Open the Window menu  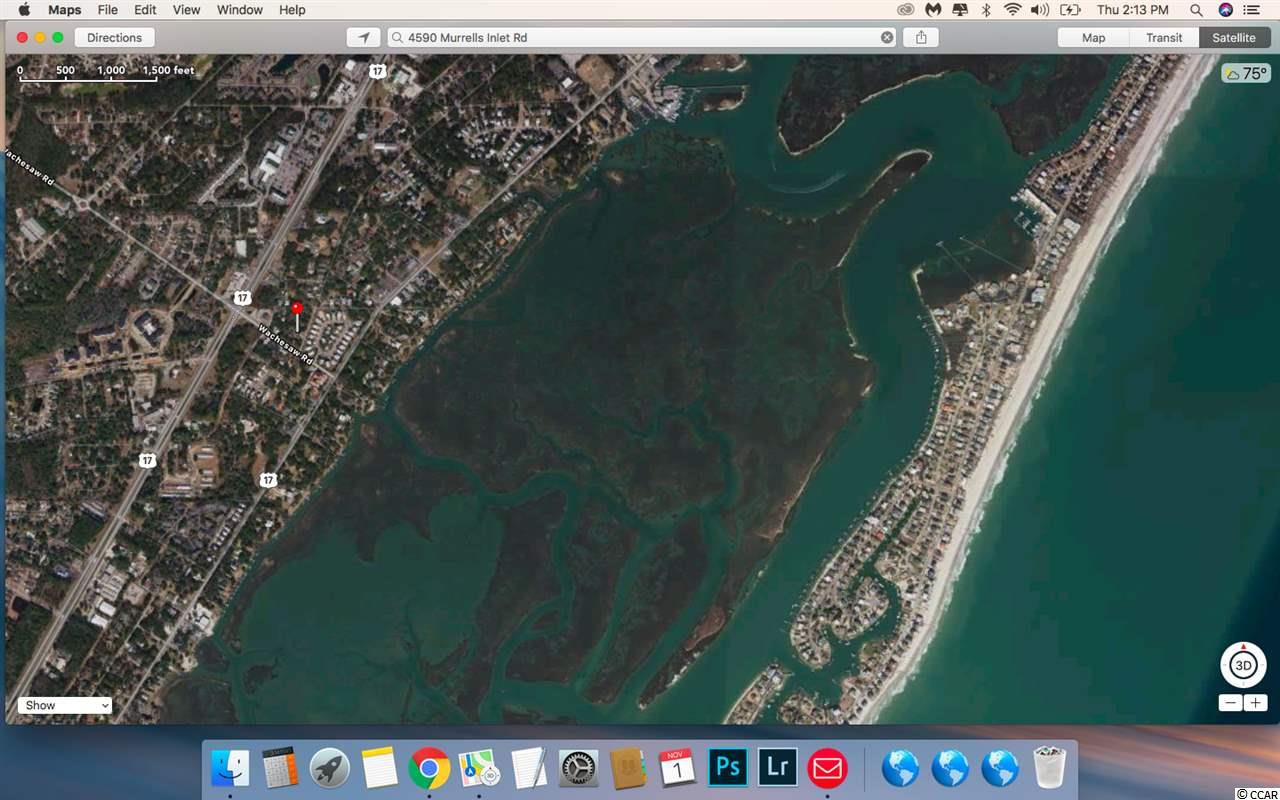pos(240,10)
